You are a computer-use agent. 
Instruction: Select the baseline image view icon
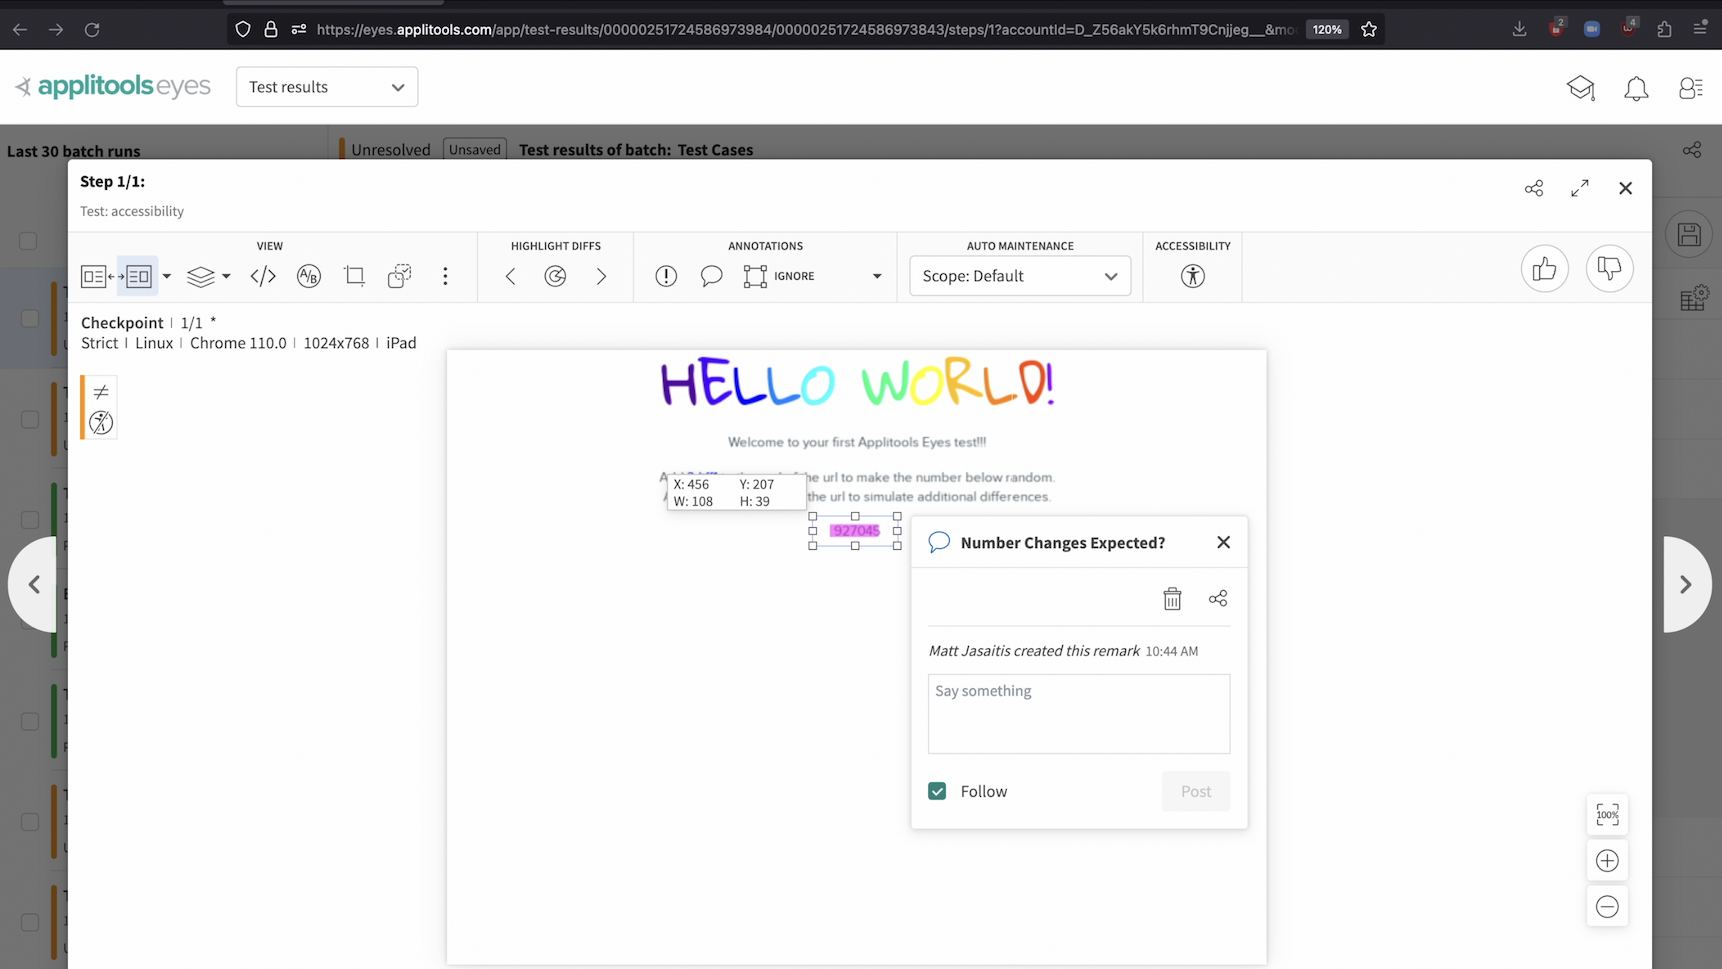94,276
